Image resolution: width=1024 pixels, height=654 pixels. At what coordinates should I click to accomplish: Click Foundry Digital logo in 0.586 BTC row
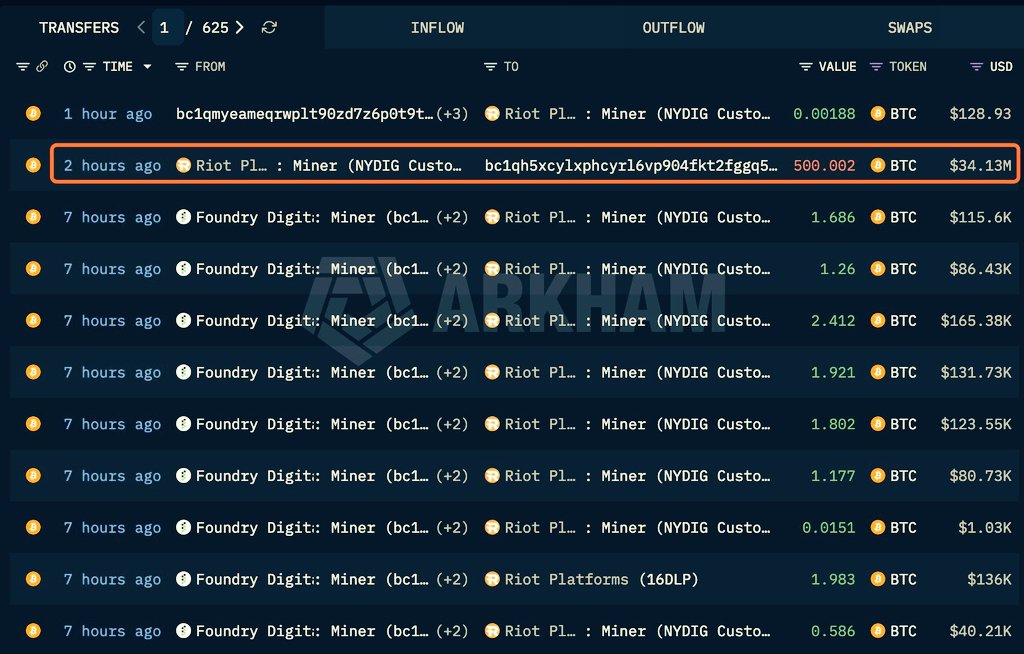(x=184, y=630)
